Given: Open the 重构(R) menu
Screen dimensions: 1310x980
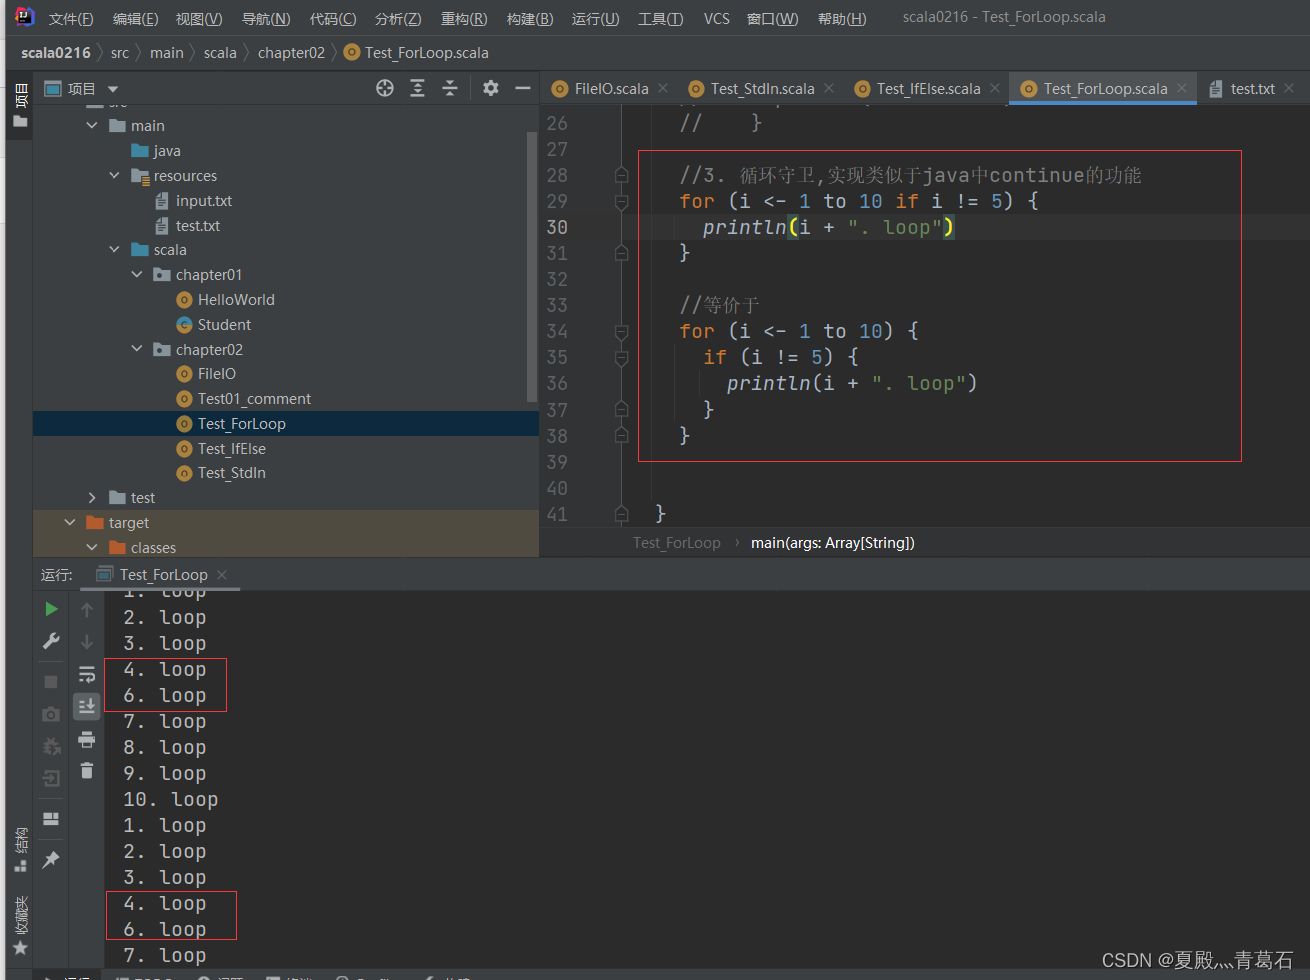Looking at the screenshot, I should pyautogui.click(x=464, y=19).
